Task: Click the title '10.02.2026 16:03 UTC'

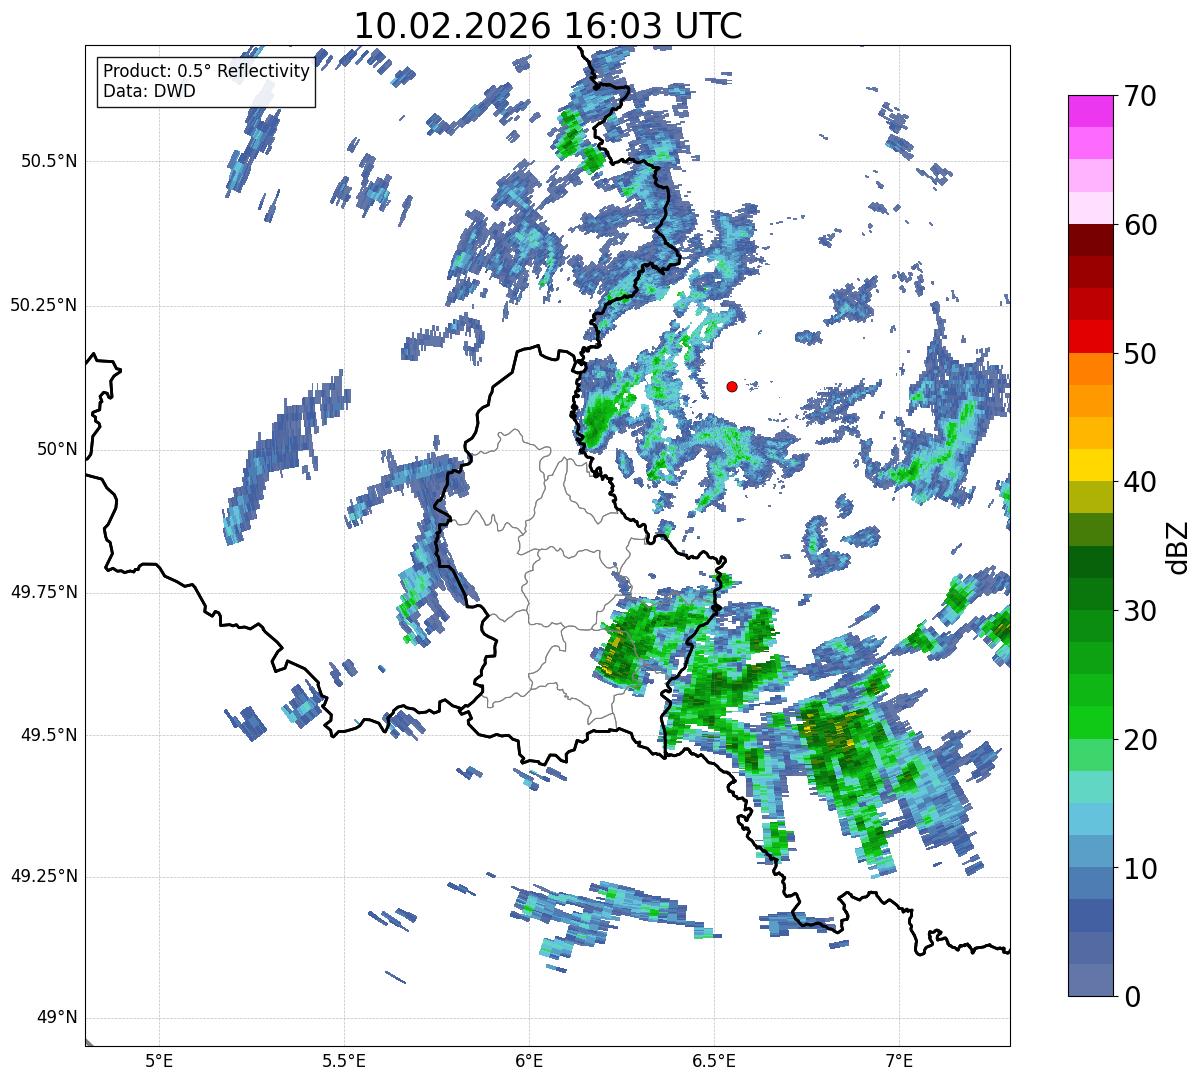Action: [548, 26]
